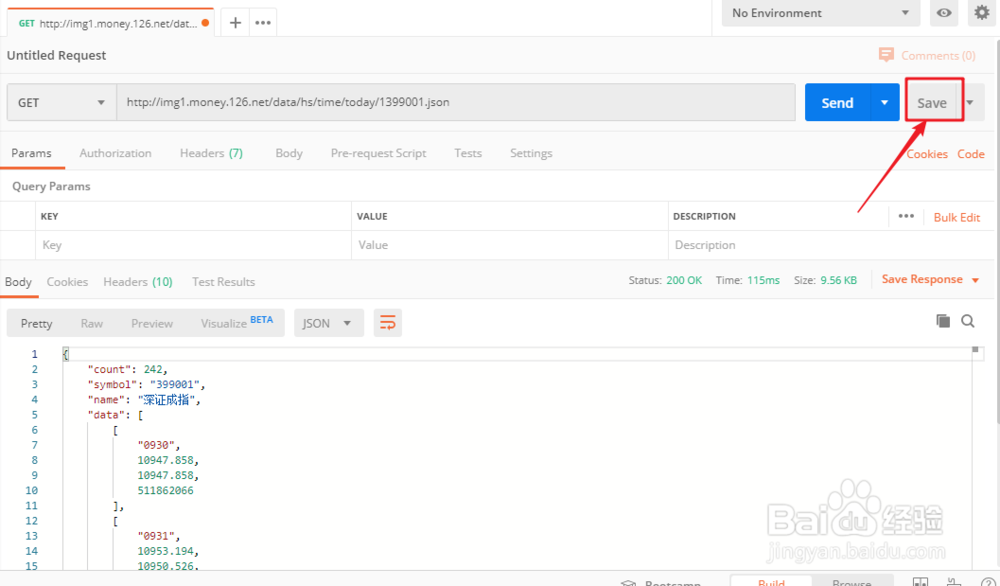Click the response Time 115ms value
Screen dimensions: 1000x586
(763, 280)
